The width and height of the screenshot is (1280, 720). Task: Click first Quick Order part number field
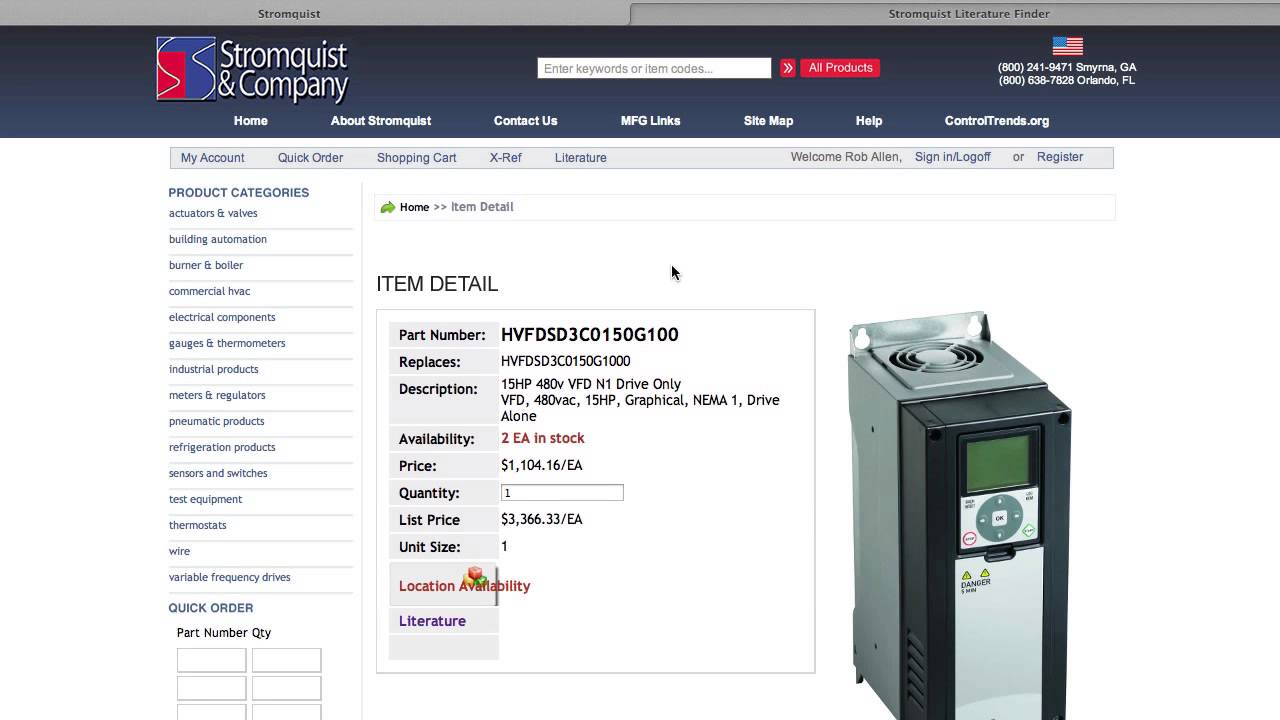(x=211, y=660)
